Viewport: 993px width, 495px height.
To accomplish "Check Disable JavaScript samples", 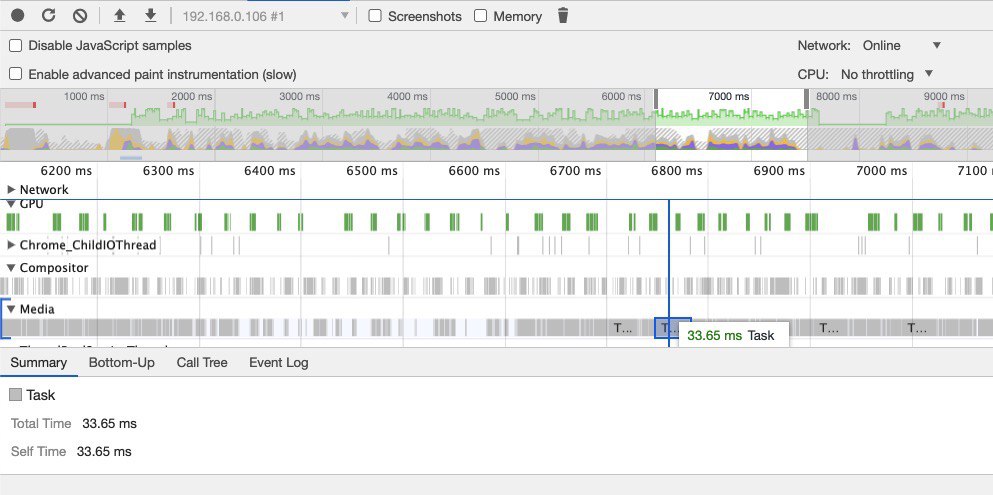I will pos(16,46).
